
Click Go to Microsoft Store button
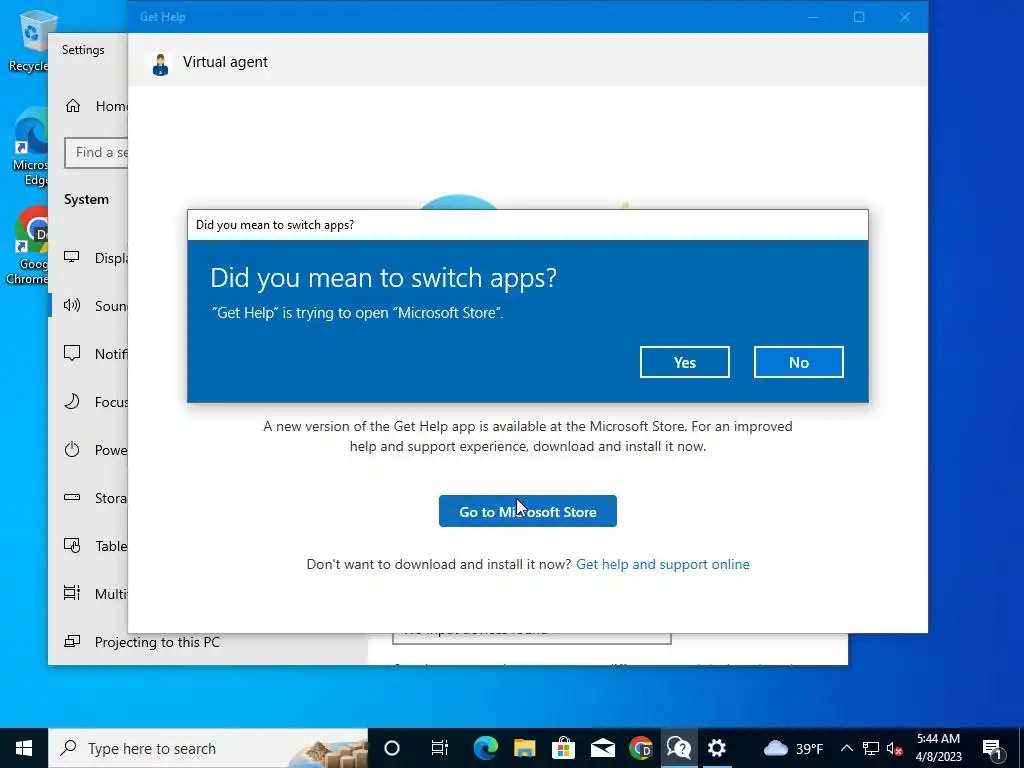528,511
